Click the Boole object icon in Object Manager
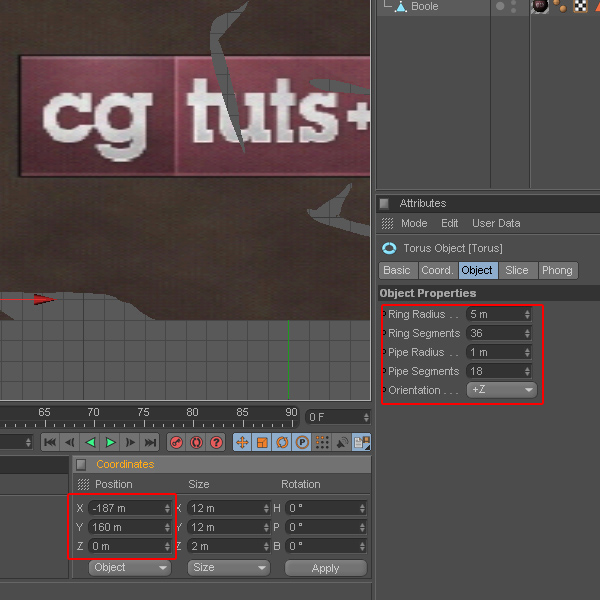600x600 pixels. pos(401,7)
